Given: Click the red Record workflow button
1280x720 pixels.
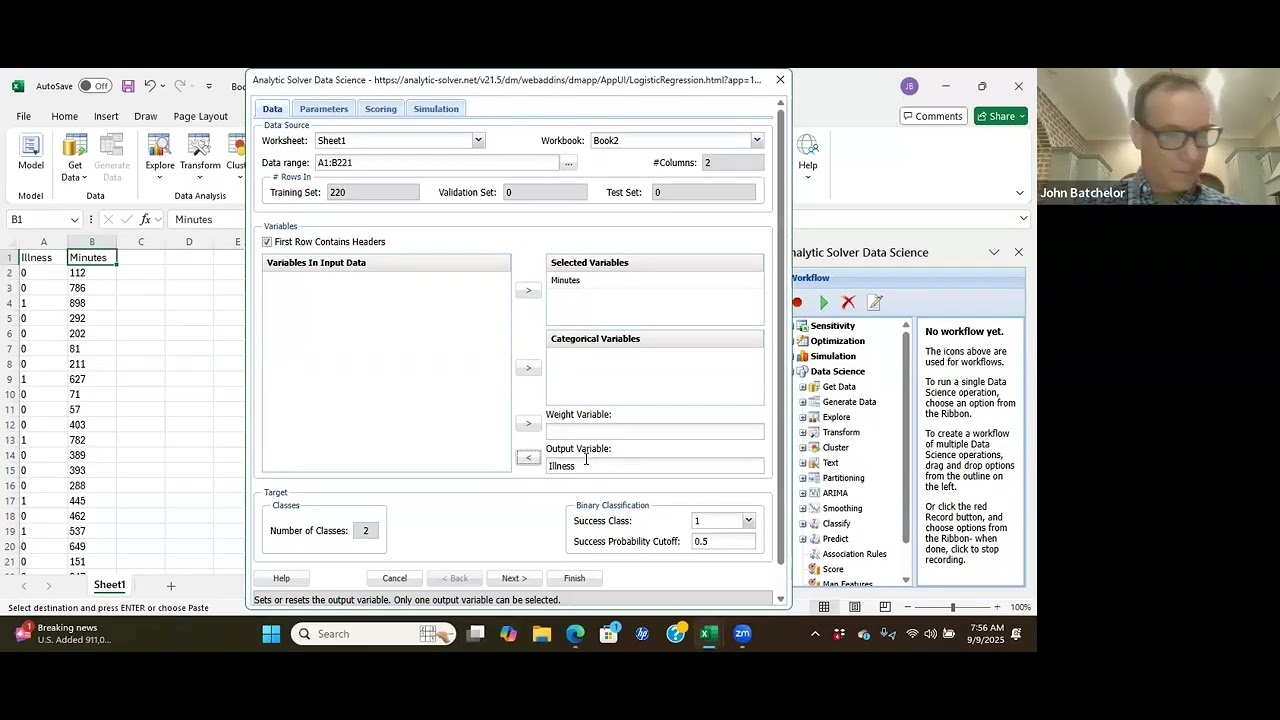Looking at the screenshot, I should (797, 302).
